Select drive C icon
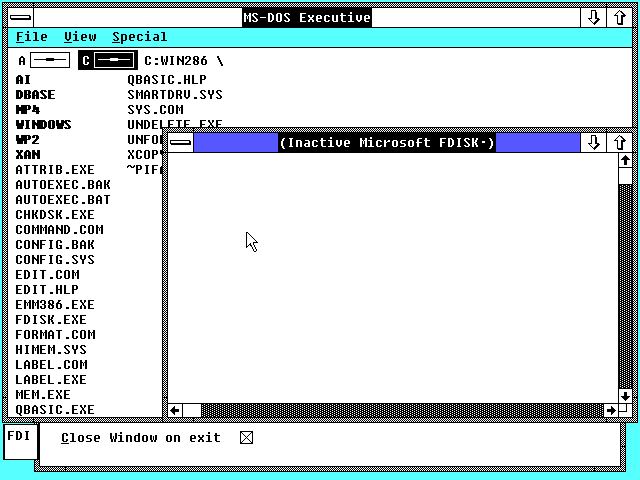 (108, 60)
